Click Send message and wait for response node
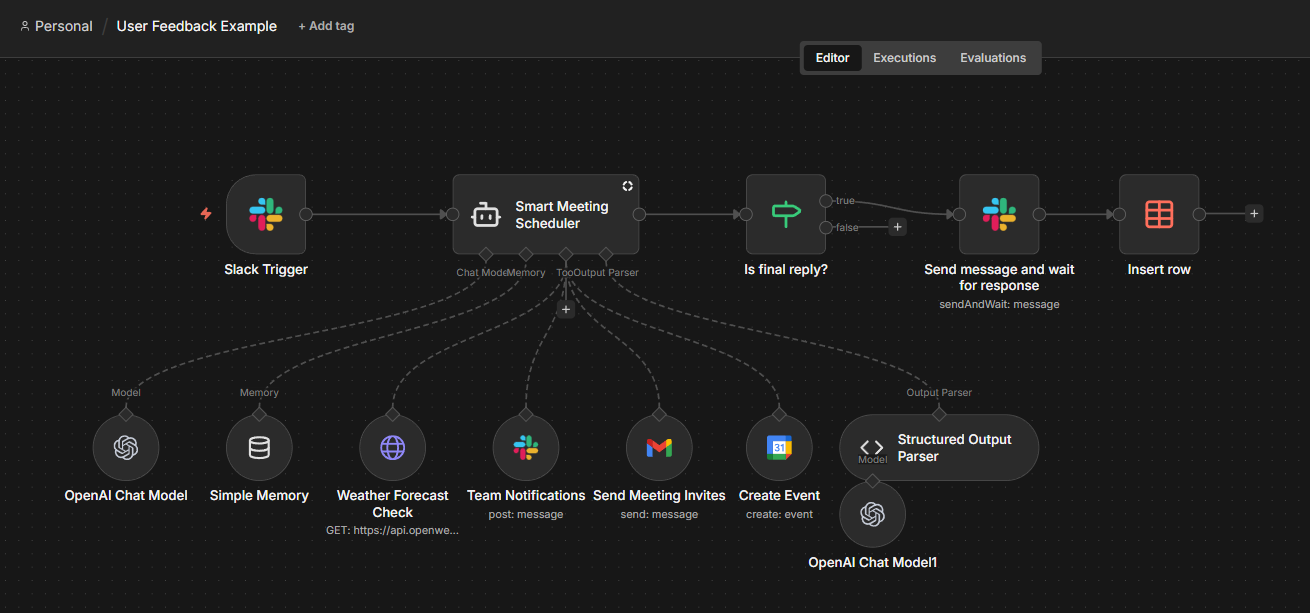The image size is (1310, 613). click(999, 213)
